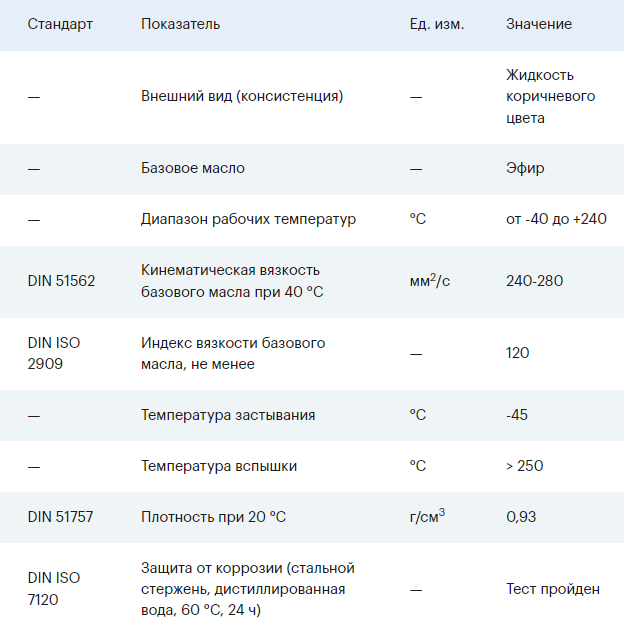Click the 'DIN 51562' standard cell
Viewport: 624px width, 628px height.
click(x=62, y=281)
